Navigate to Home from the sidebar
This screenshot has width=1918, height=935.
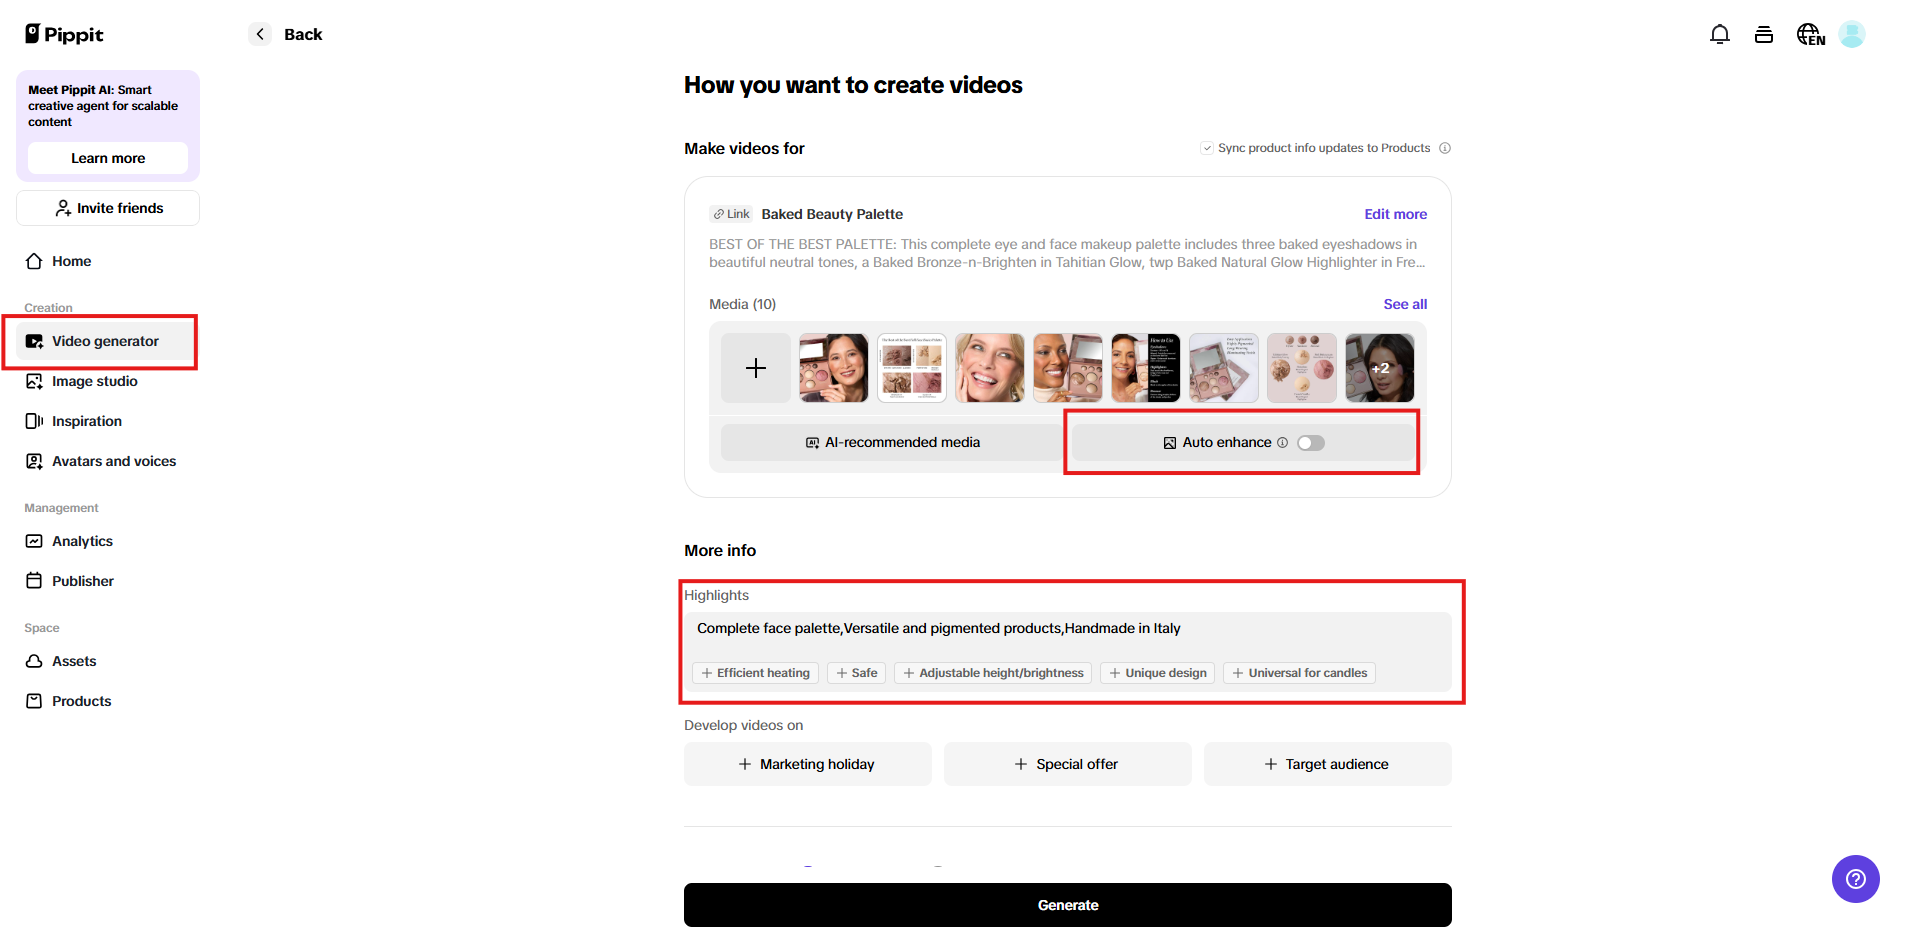70,261
